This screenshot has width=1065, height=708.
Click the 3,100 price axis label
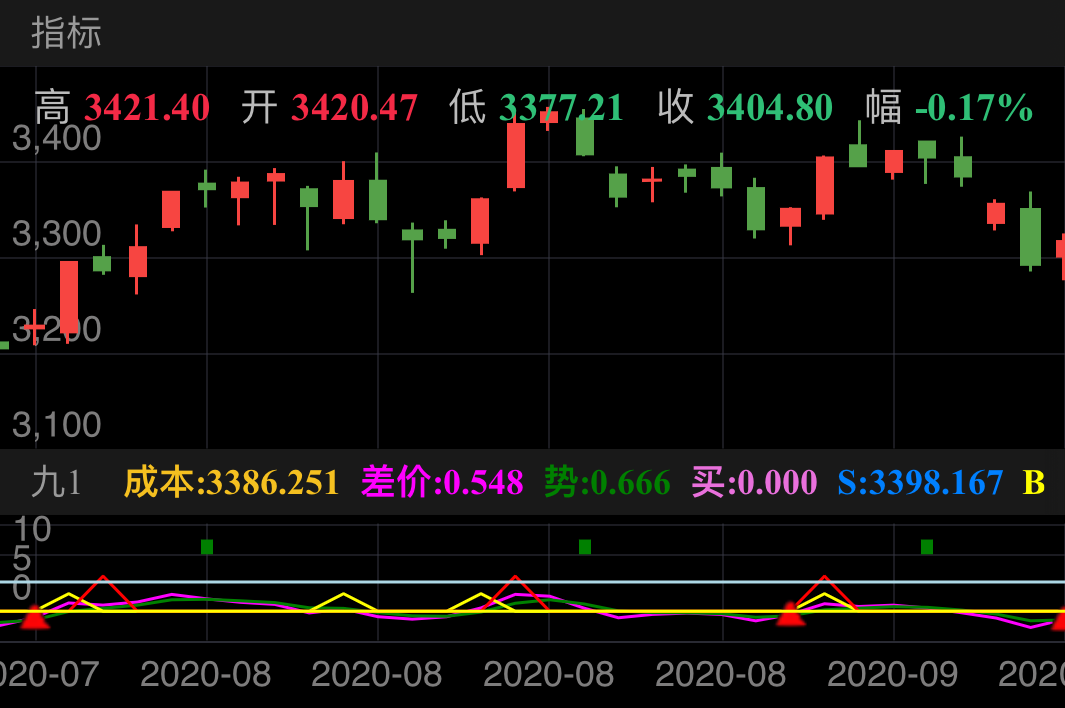[56, 425]
